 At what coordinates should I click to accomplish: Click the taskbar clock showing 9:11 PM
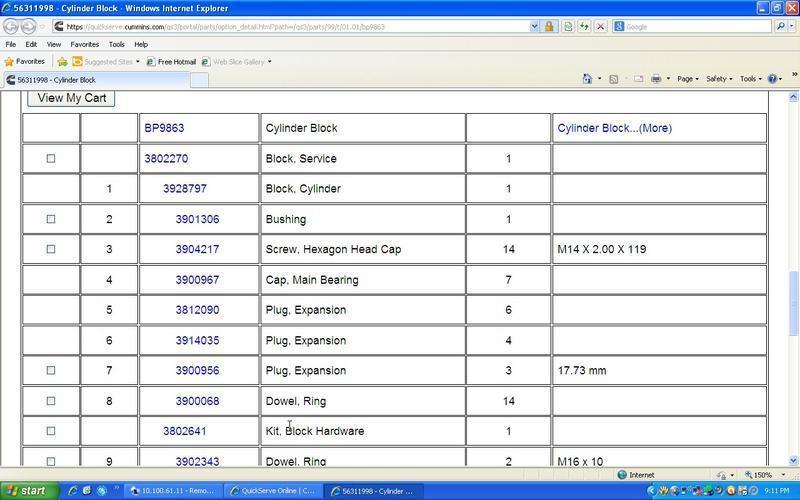[777, 491]
